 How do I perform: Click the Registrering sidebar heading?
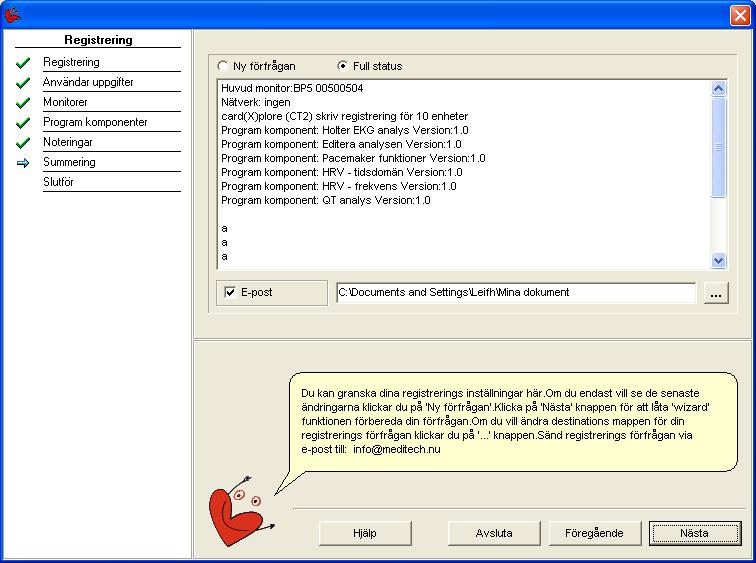(98, 40)
